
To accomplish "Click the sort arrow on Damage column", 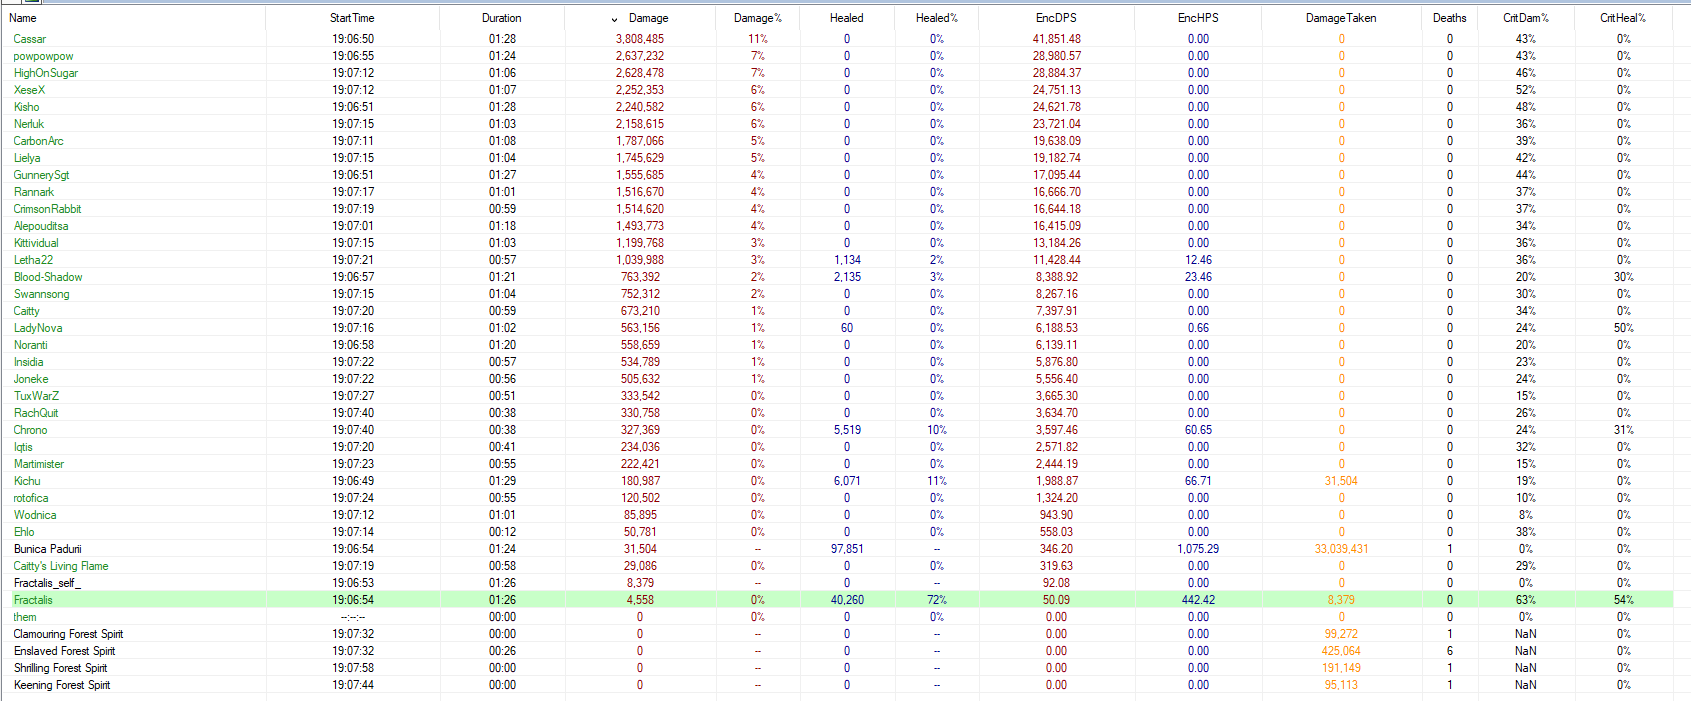I will pyautogui.click(x=614, y=19).
